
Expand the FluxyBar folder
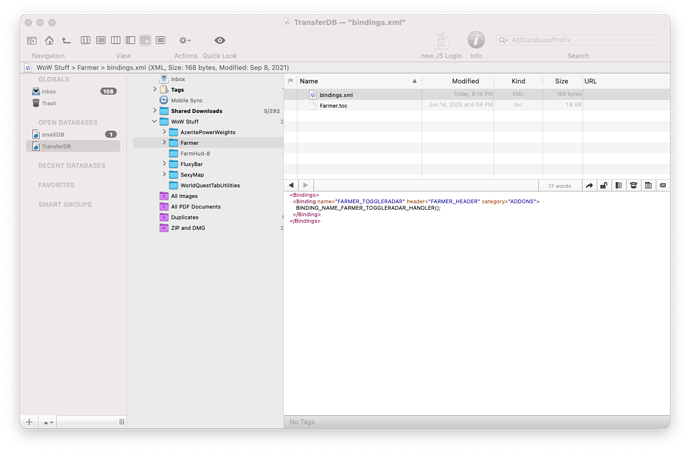pyautogui.click(x=164, y=164)
